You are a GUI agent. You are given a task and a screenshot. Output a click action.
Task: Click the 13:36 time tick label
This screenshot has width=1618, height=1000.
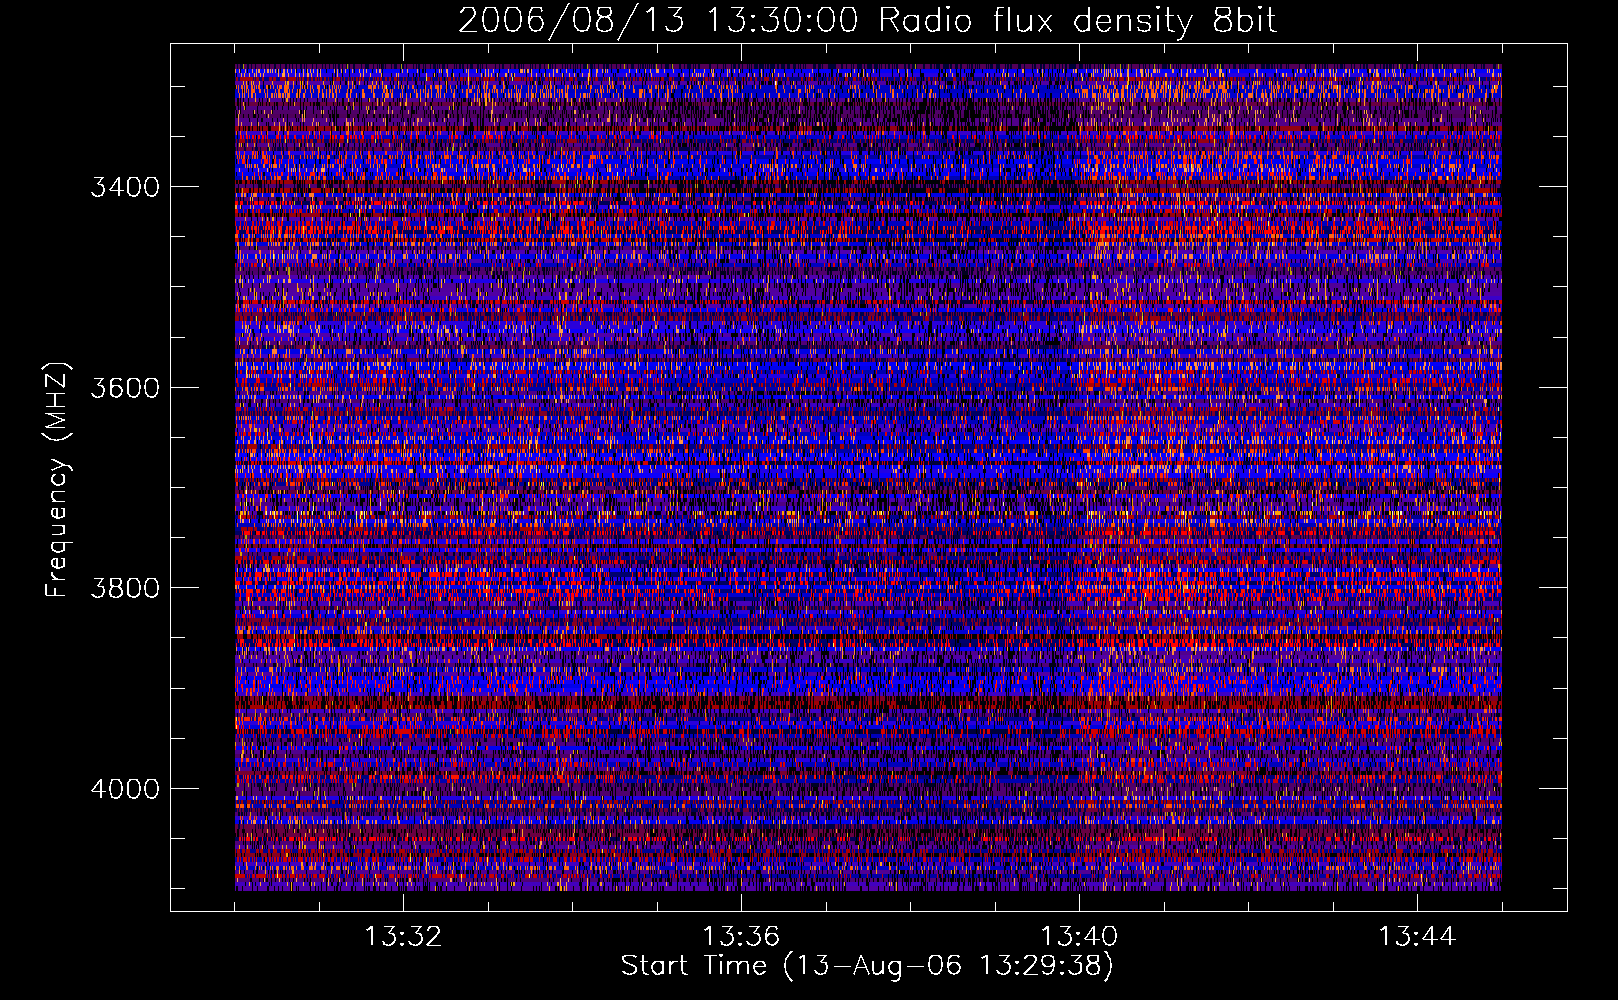pos(741,937)
